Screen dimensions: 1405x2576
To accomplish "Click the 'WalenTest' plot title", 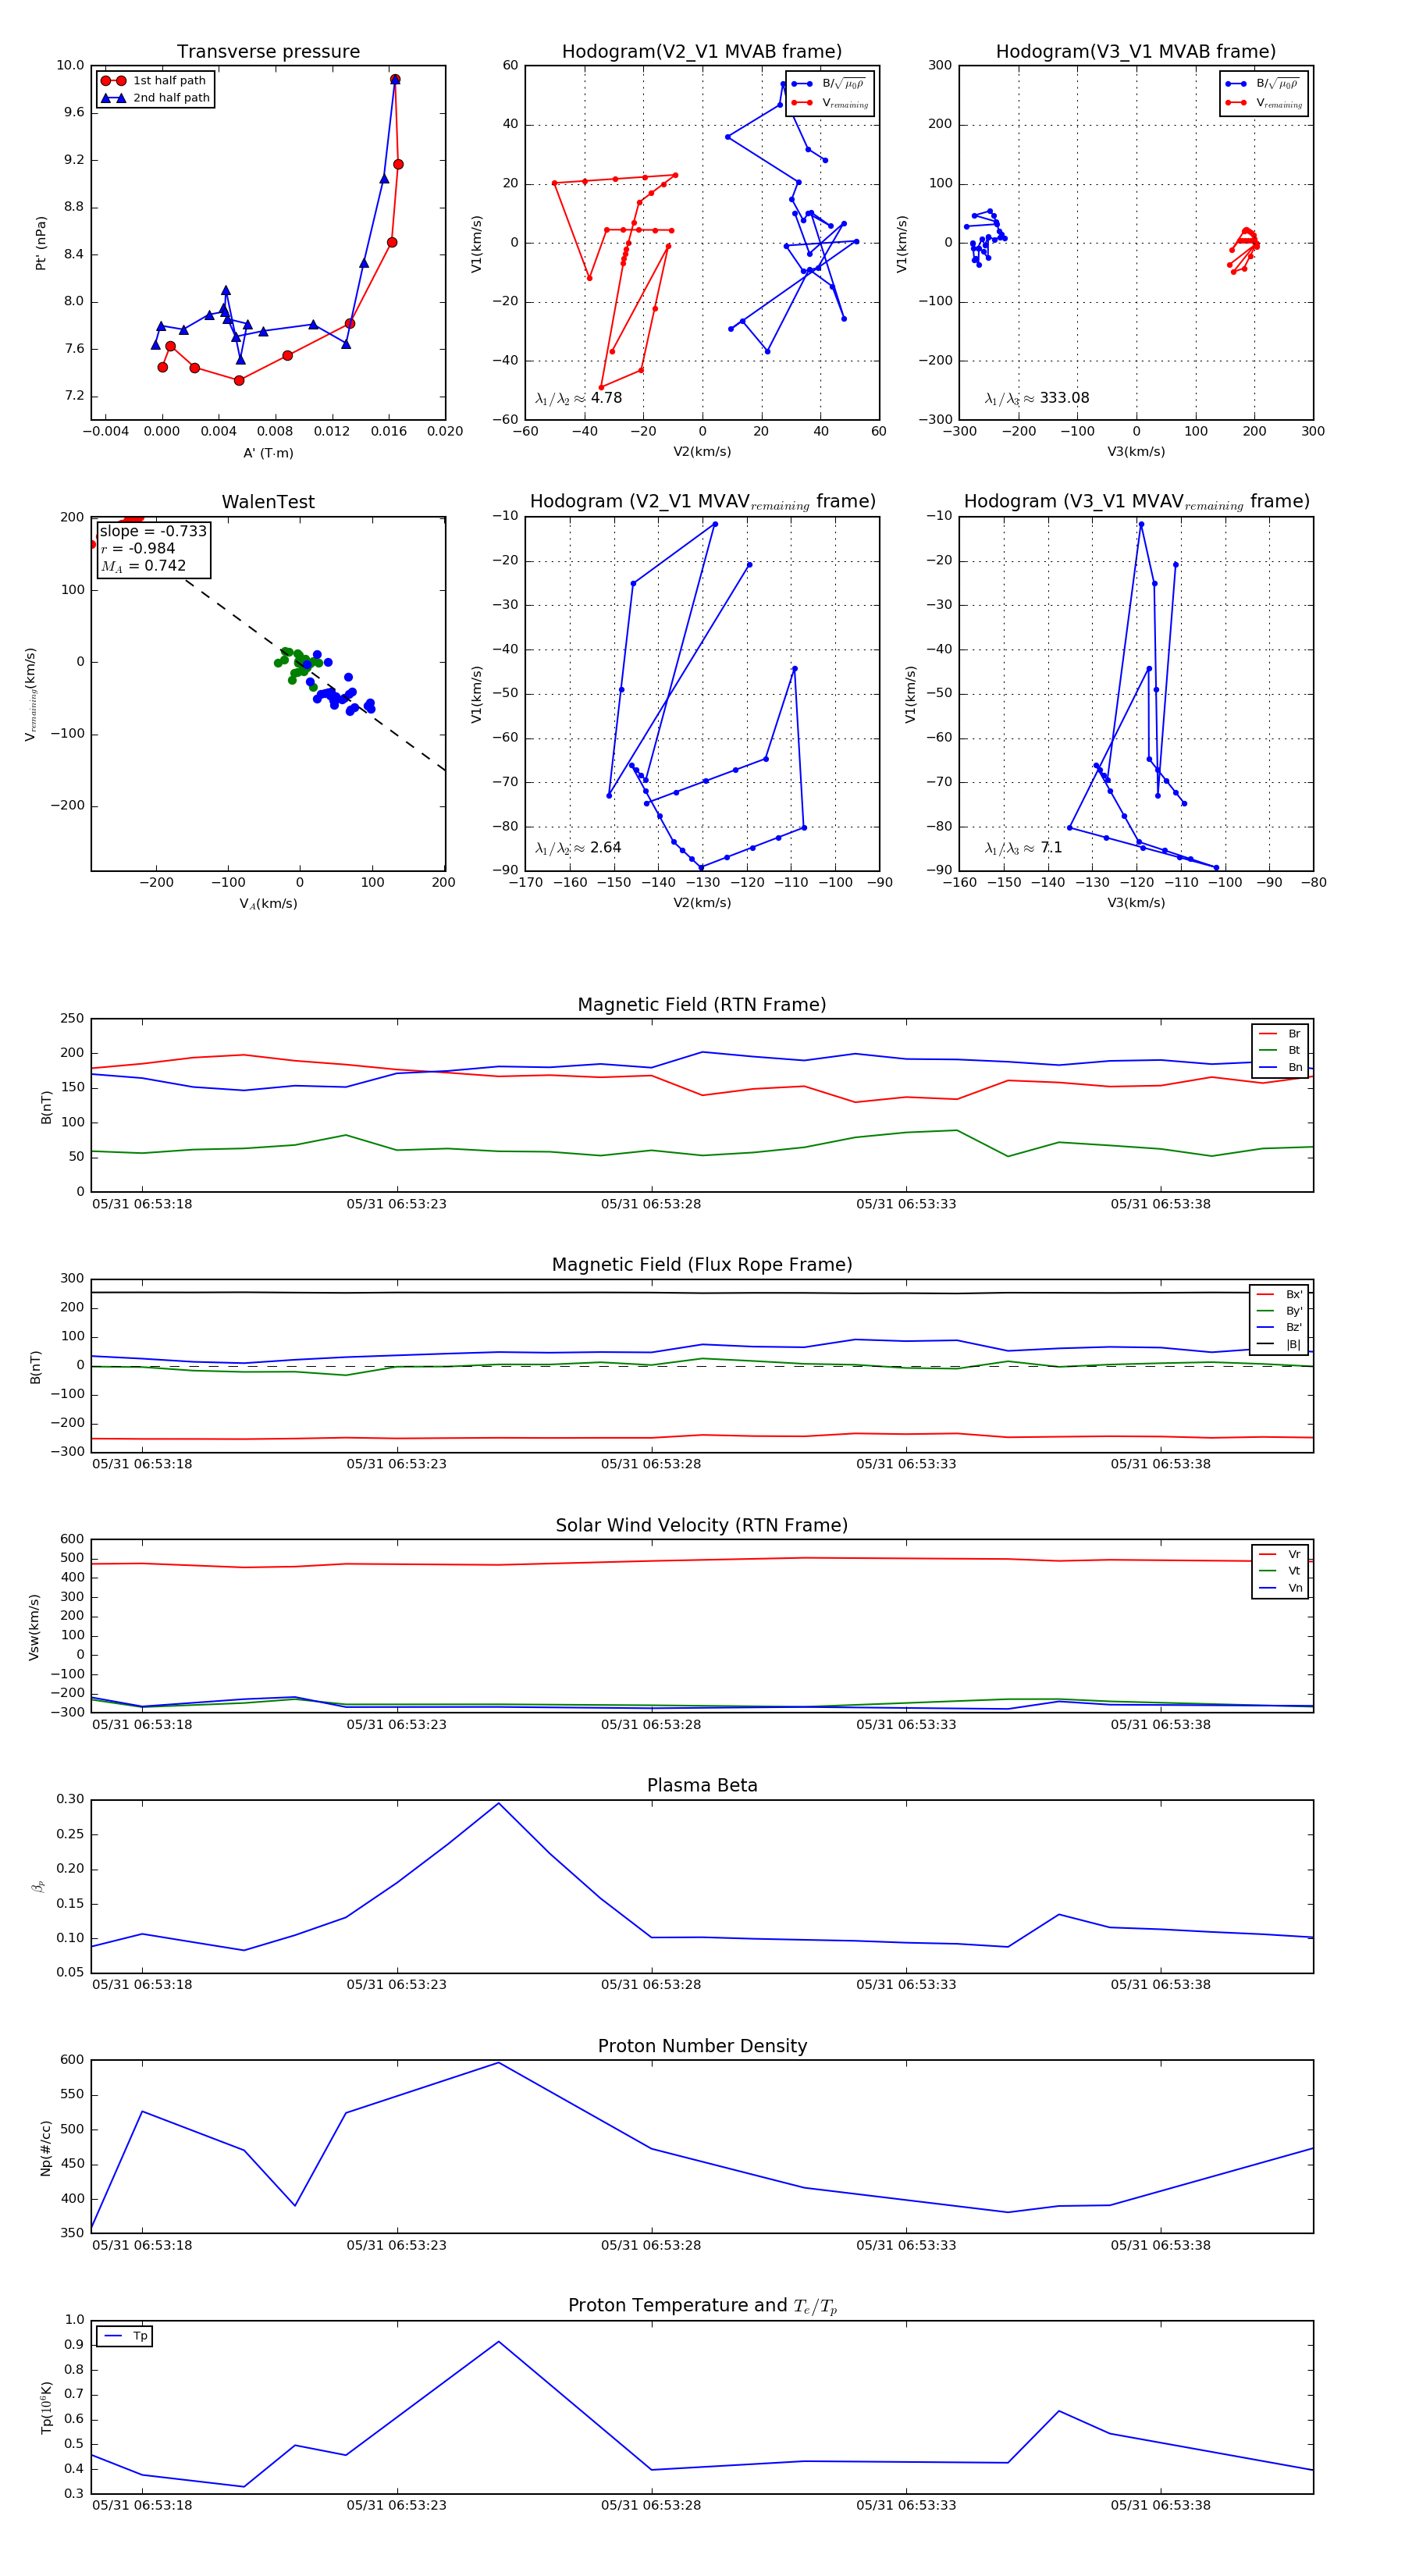I will tap(268, 502).
